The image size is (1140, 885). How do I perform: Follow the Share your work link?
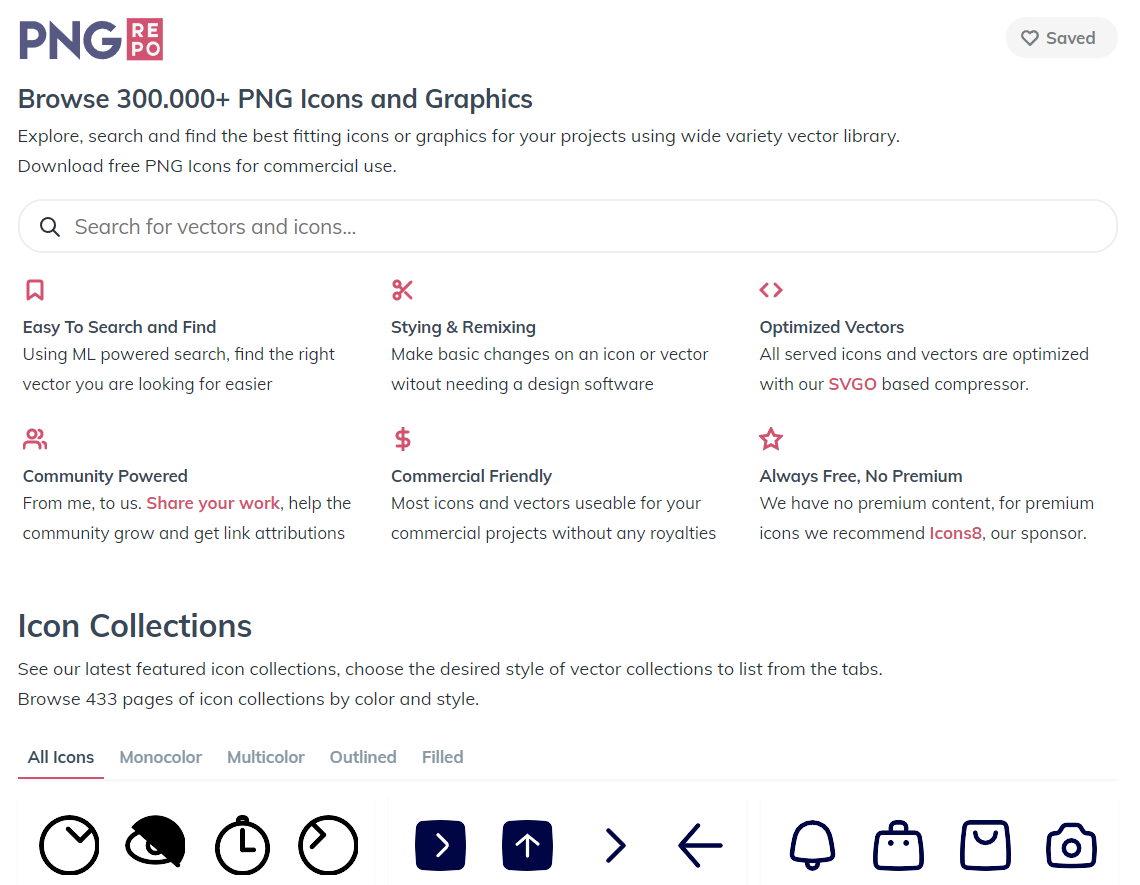(214, 503)
